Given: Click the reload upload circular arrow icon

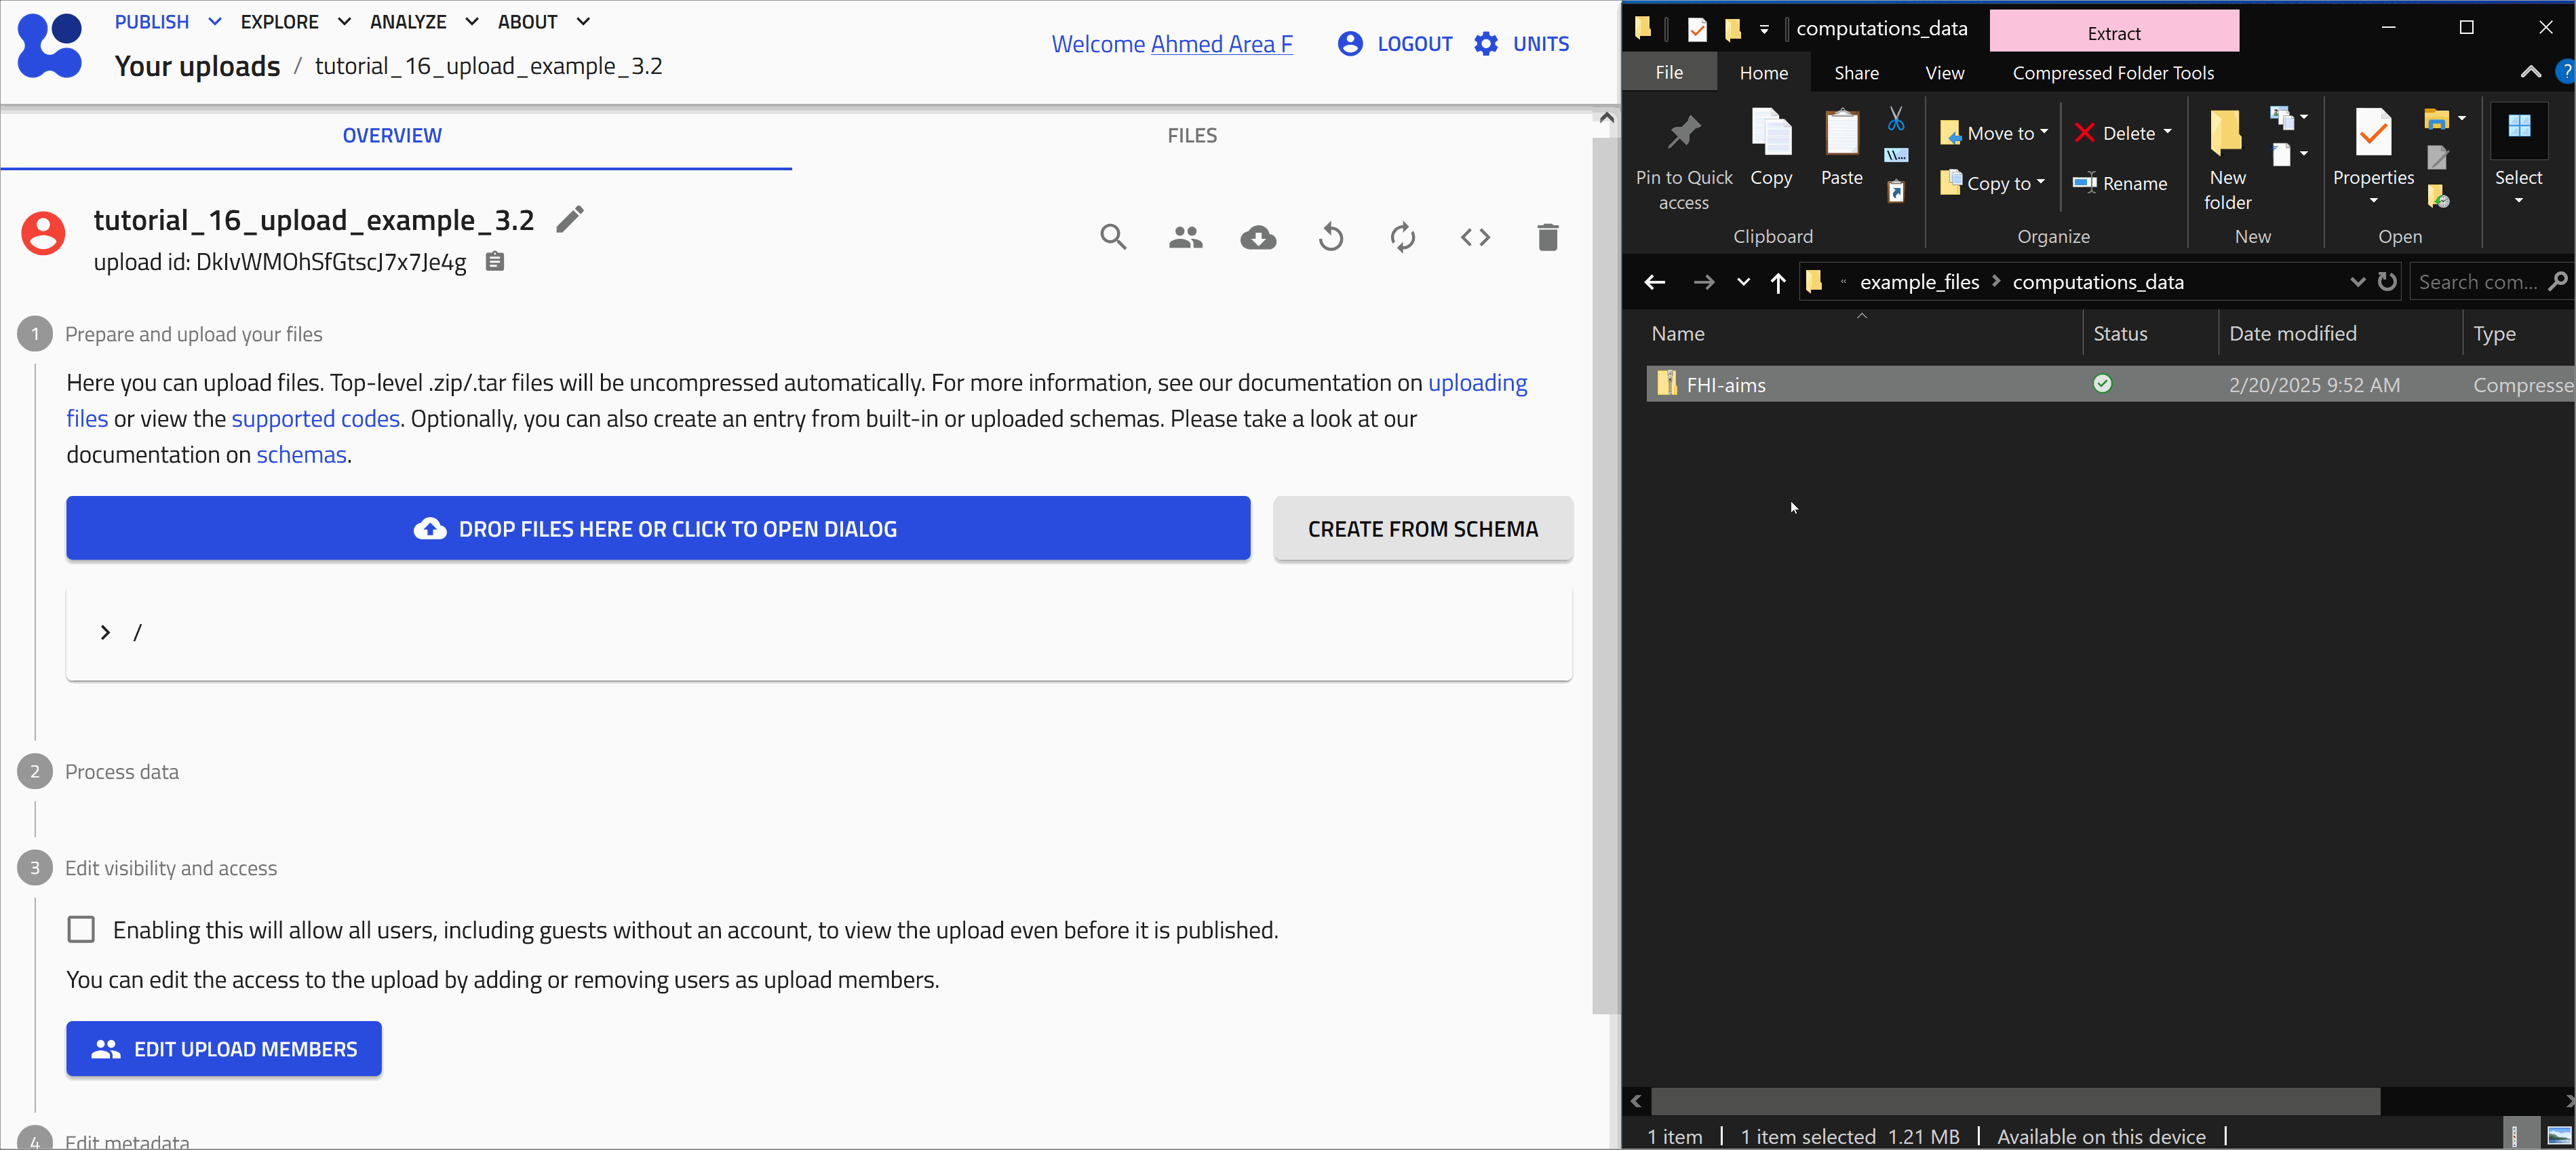Looking at the screenshot, I should (x=1330, y=238).
